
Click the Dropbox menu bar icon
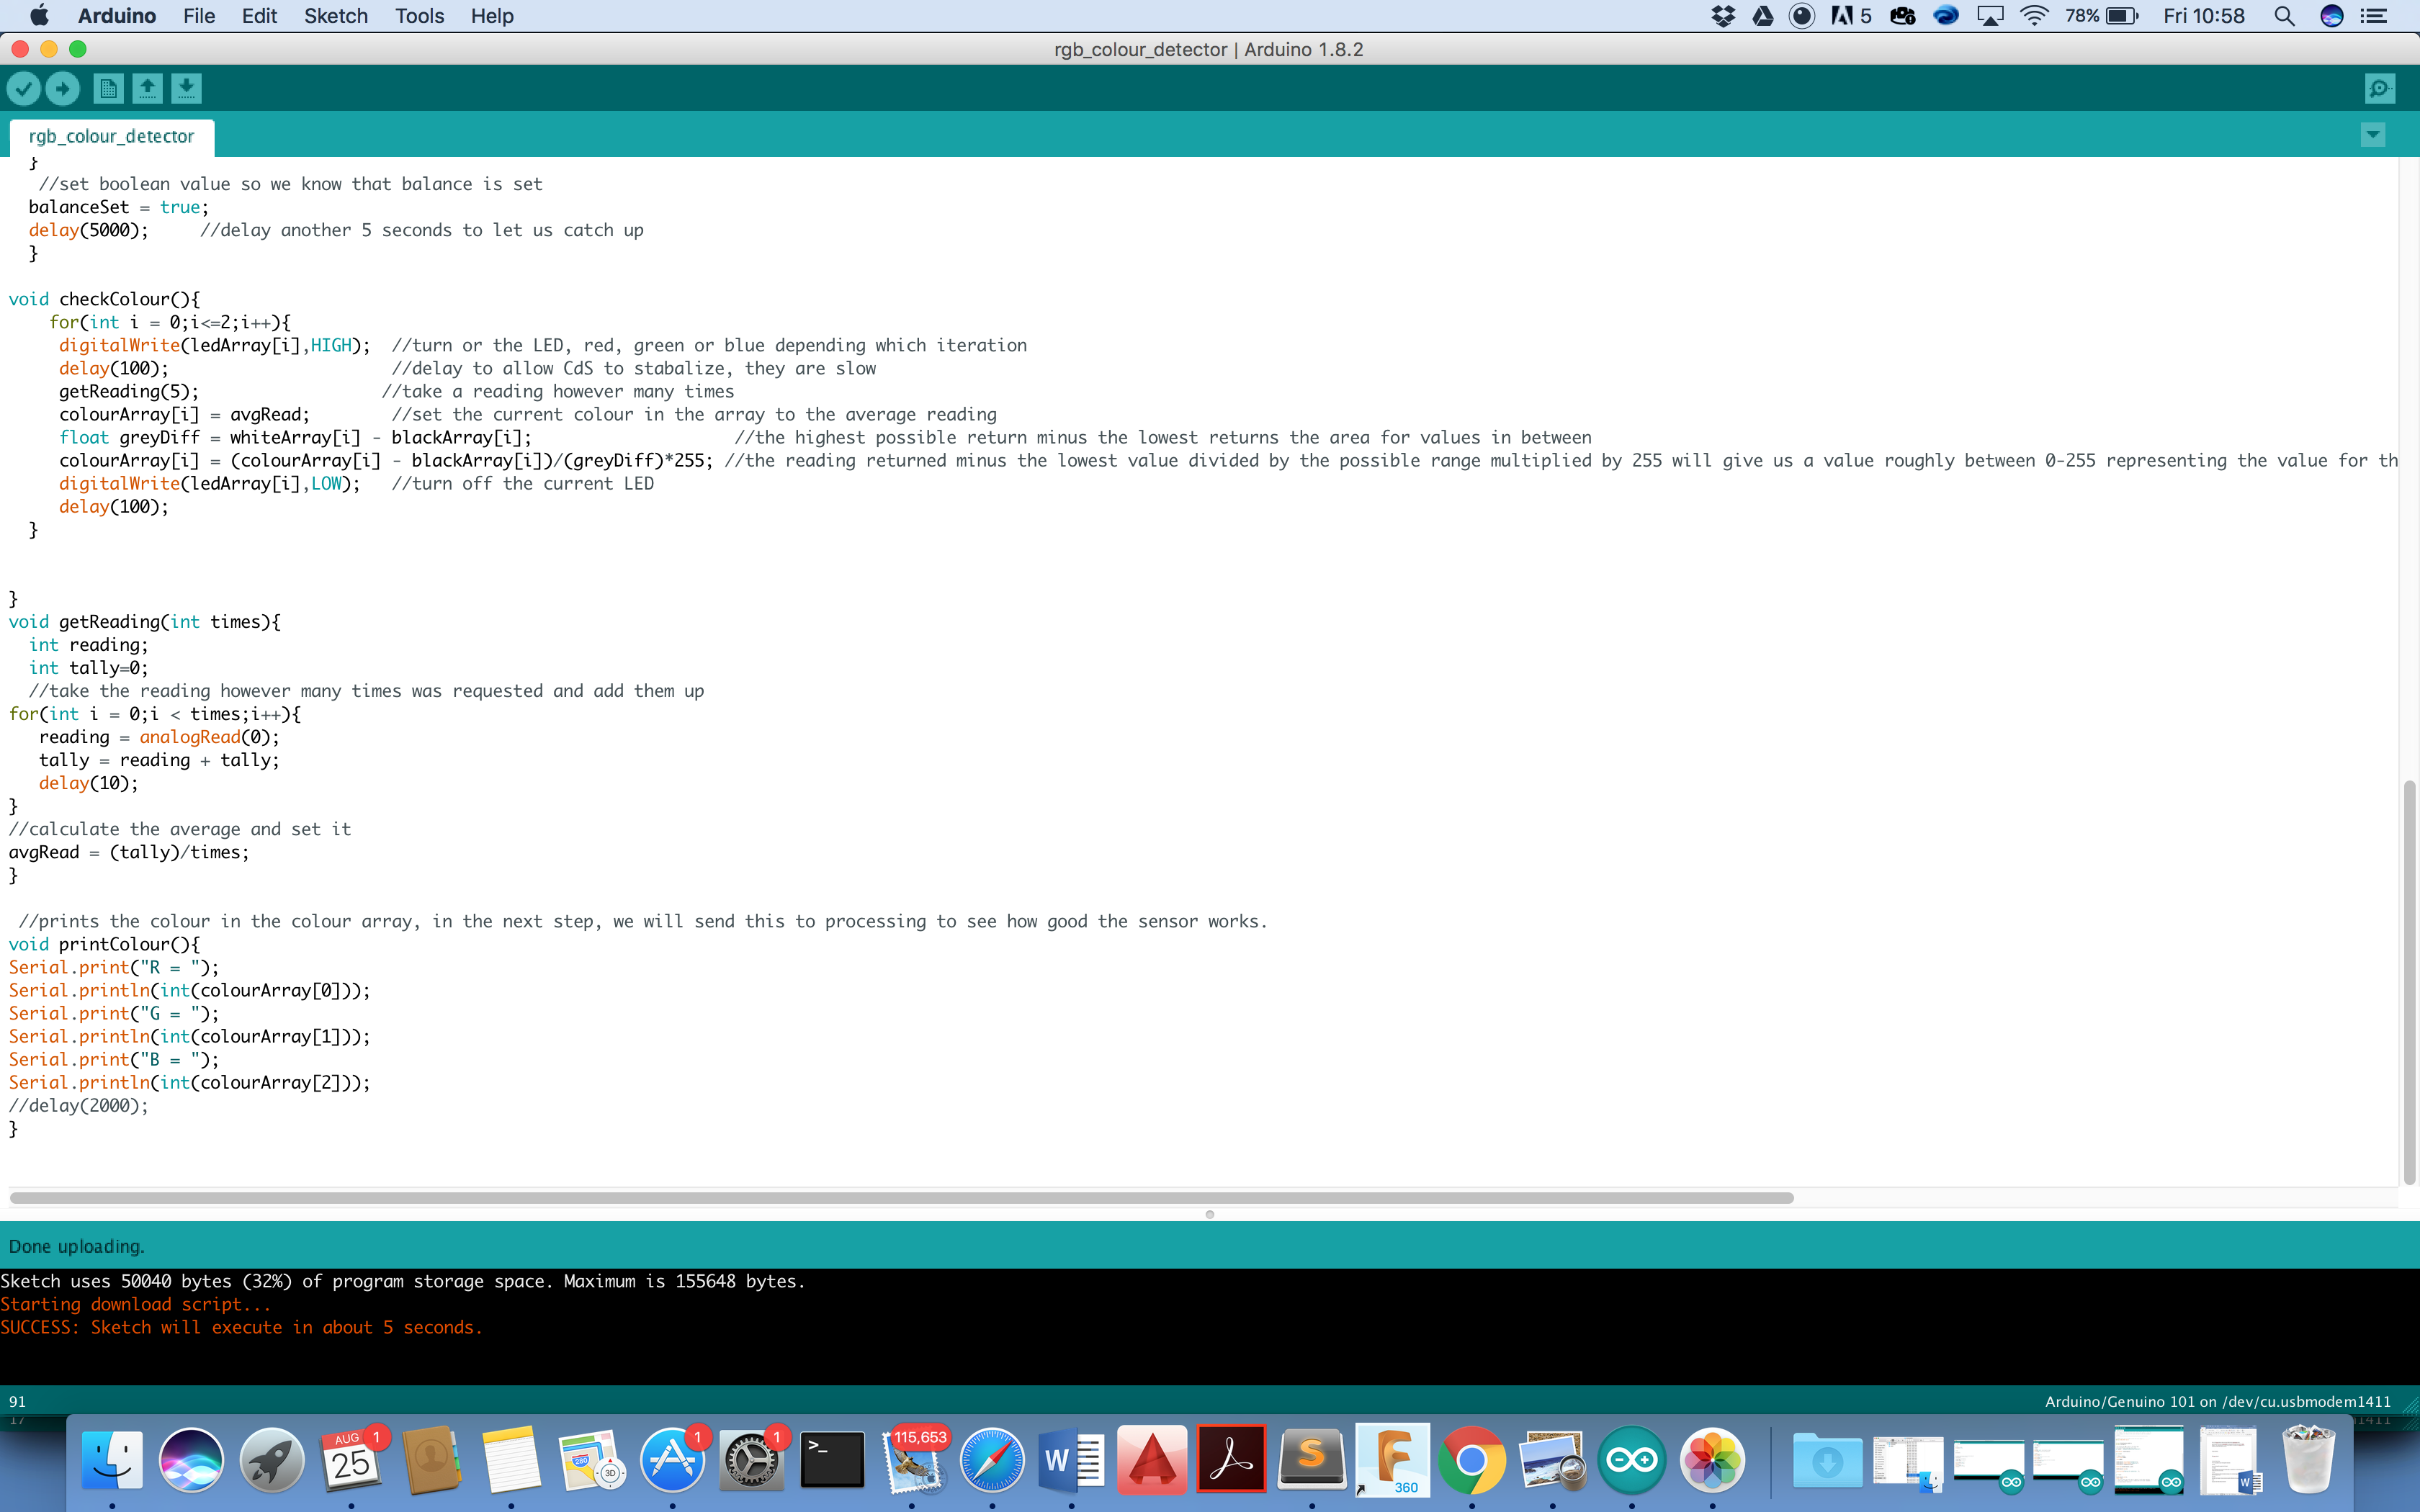point(1723,16)
